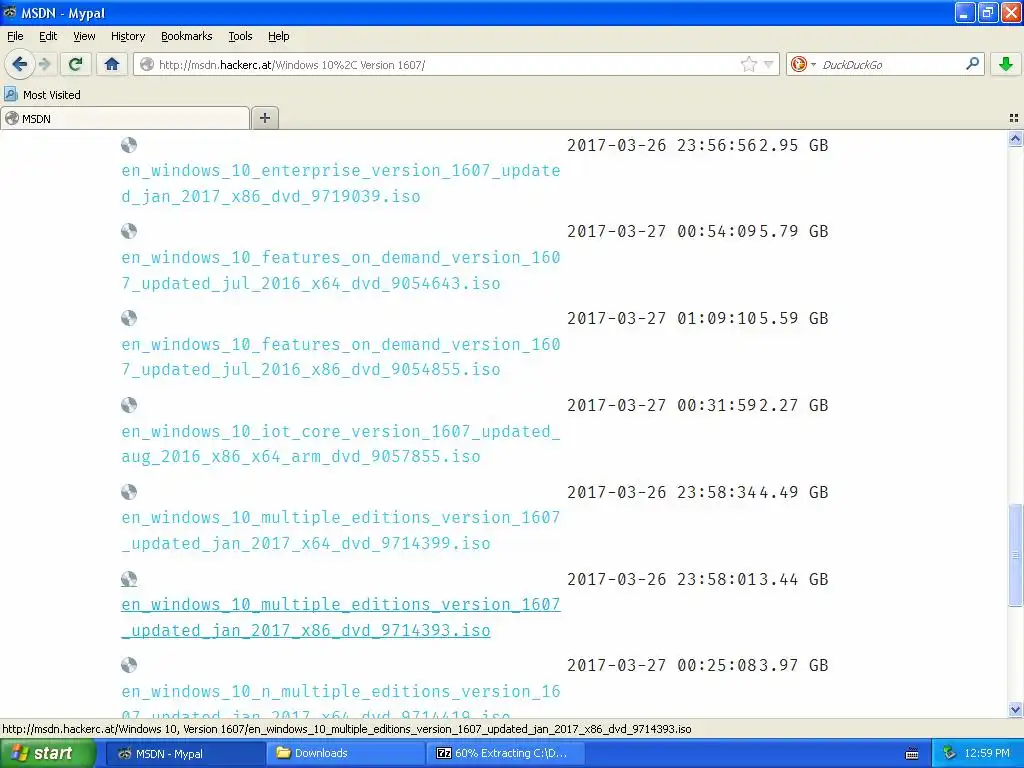Switch to MSDN - Mypal taskbar button
The image size is (1024, 768).
point(185,753)
